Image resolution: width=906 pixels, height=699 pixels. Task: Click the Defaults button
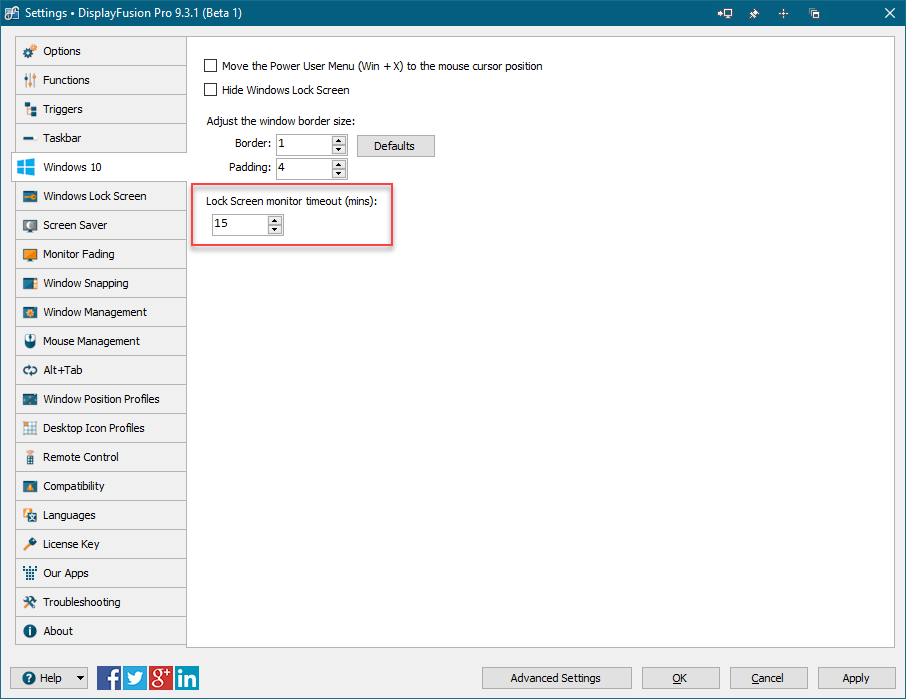tap(395, 146)
